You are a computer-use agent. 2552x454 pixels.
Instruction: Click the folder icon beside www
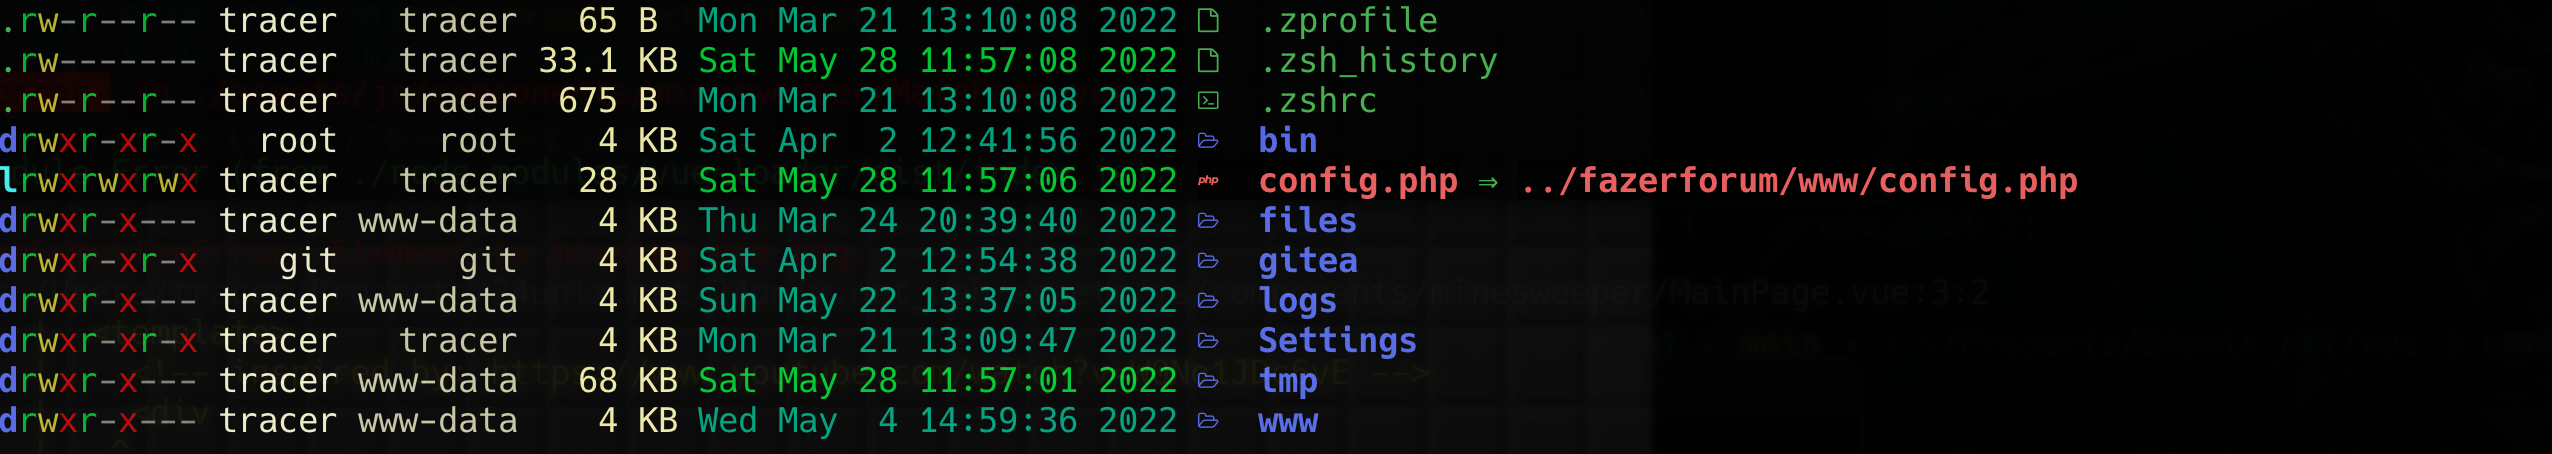(1208, 421)
